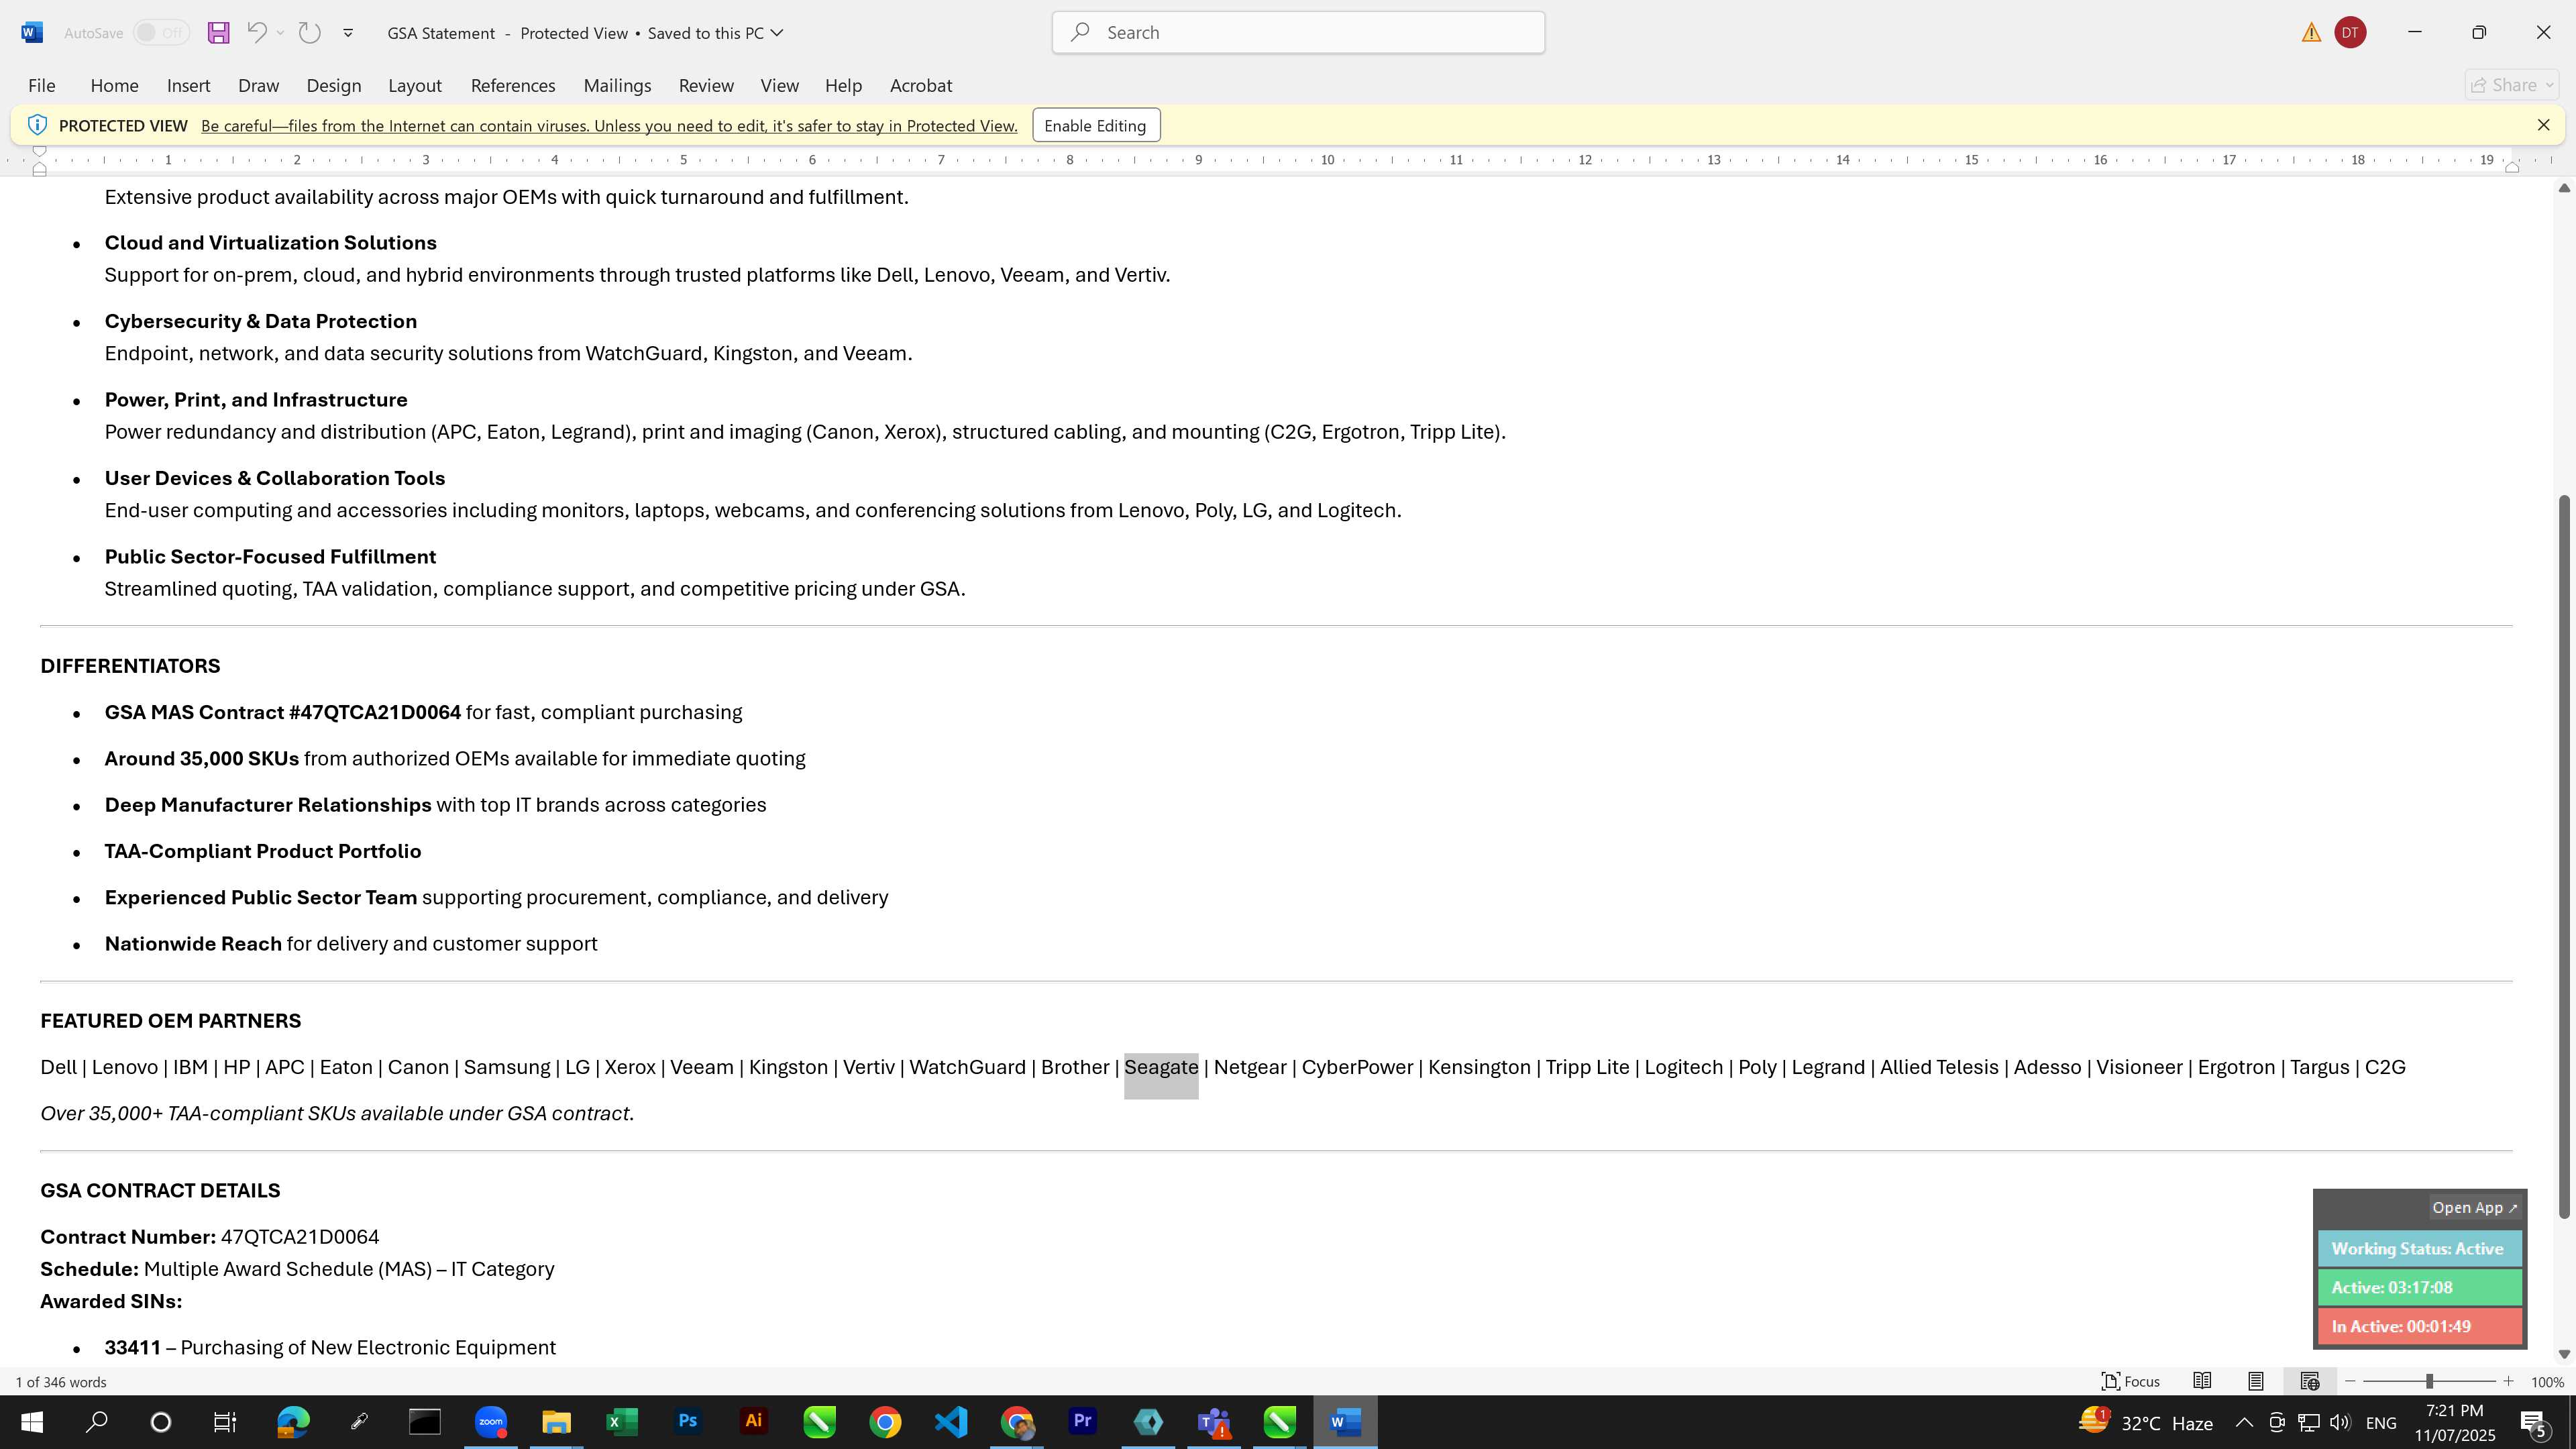Click the scroll up arrow
The image size is (2576, 1449).
point(2563,188)
